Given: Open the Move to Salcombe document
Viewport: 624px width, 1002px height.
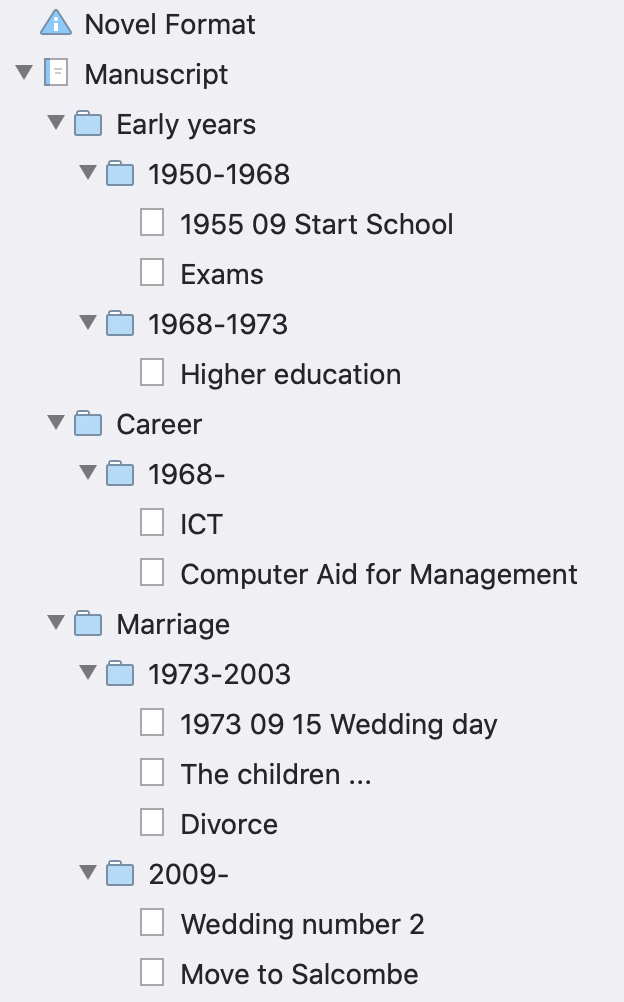Looking at the screenshot, I should point(299,974).
